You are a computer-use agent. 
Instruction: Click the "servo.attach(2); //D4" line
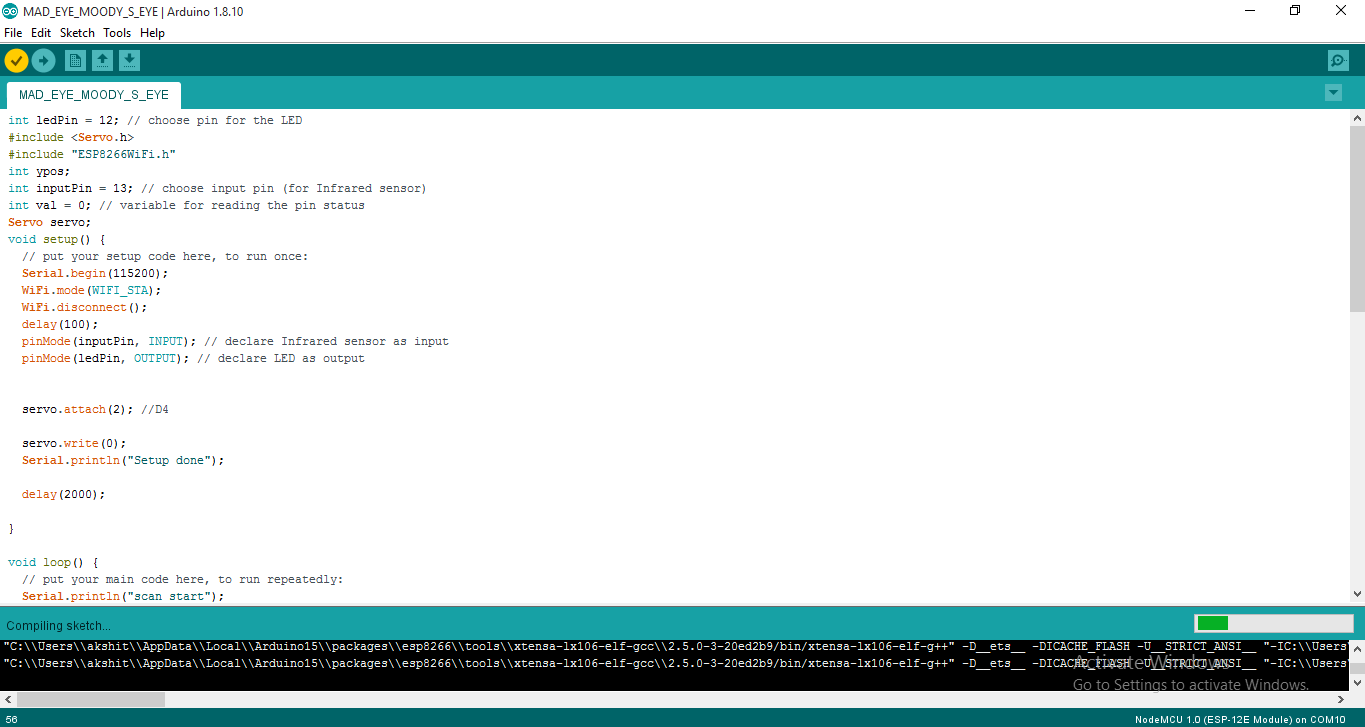click(x=95, y=409)
